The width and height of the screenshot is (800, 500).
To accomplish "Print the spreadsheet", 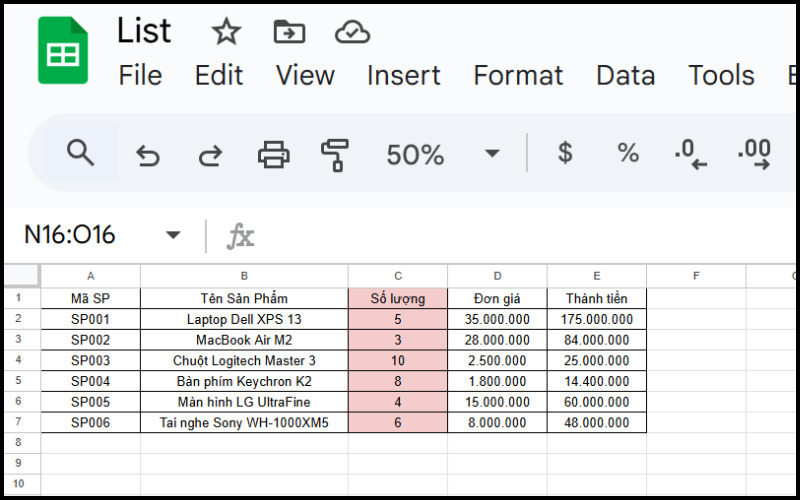I will 273,154.
